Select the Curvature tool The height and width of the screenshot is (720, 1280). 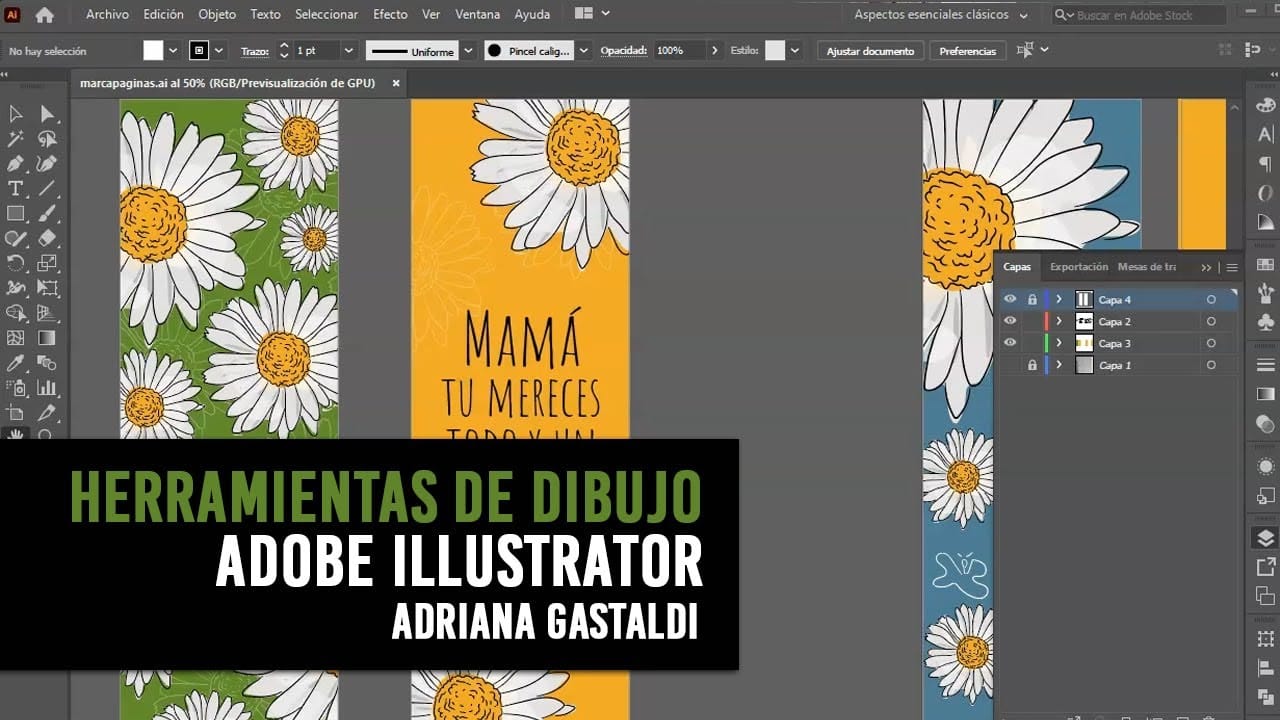click(47, 164)
